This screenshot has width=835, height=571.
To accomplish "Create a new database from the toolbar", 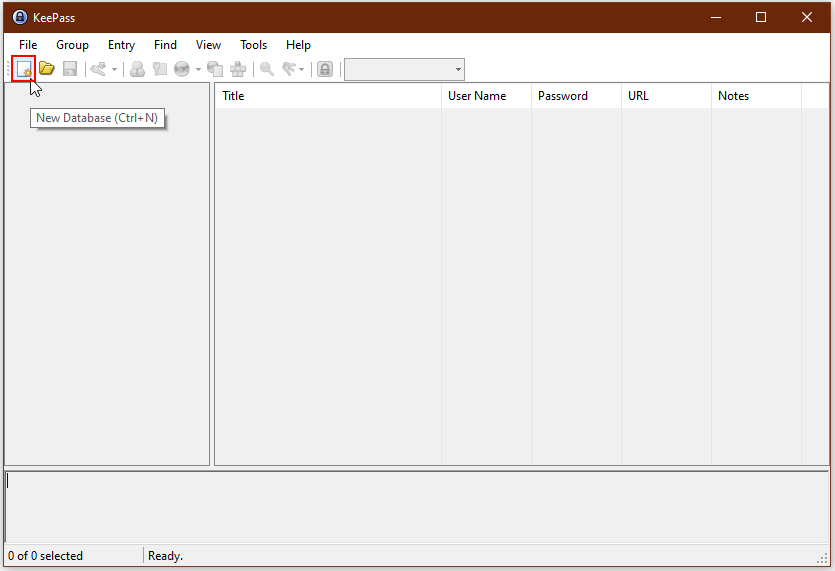I will click(24, 69).
